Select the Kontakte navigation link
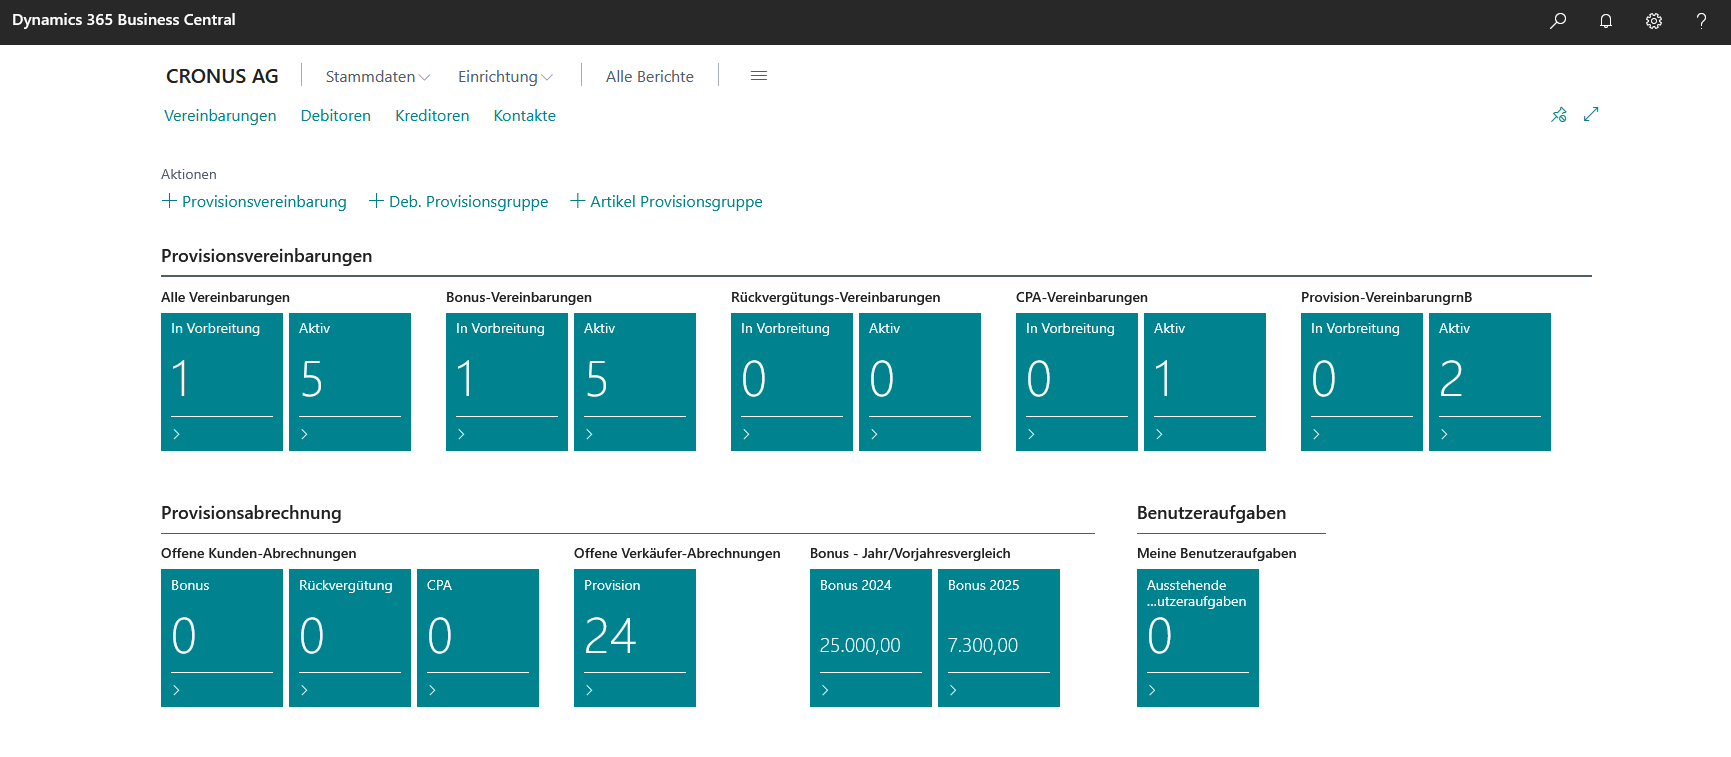1731x757 pixels. click(524, 116)
